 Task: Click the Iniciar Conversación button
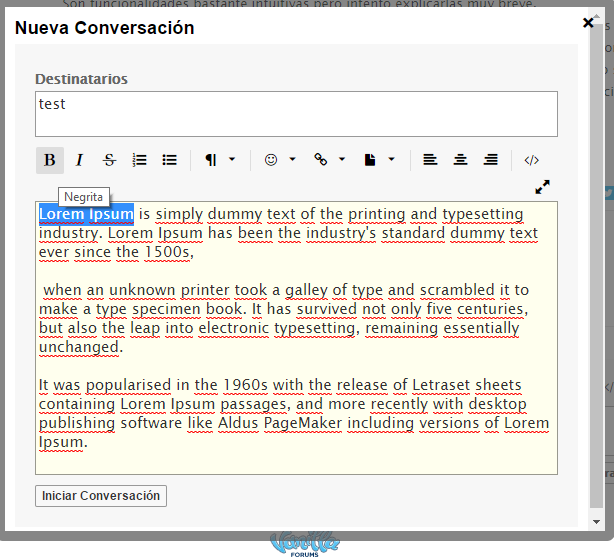[x=101, y=496]
